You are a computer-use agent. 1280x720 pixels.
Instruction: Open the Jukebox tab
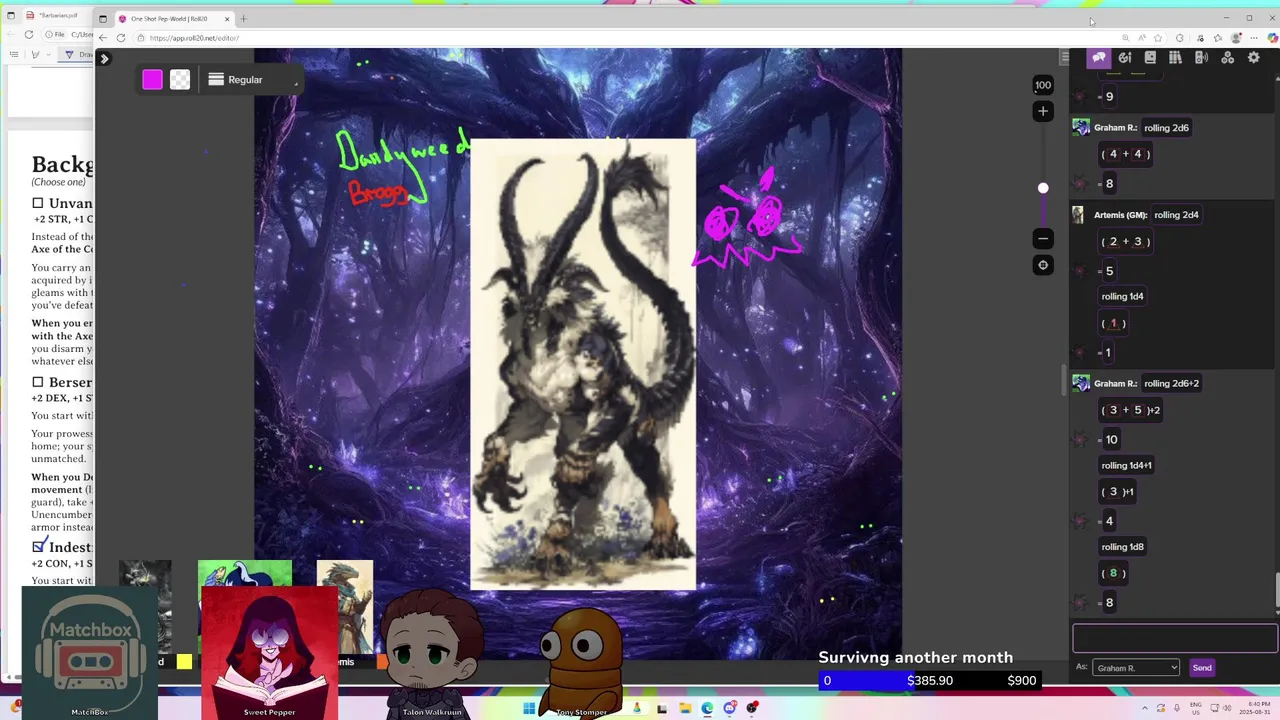click(1201, 58)
